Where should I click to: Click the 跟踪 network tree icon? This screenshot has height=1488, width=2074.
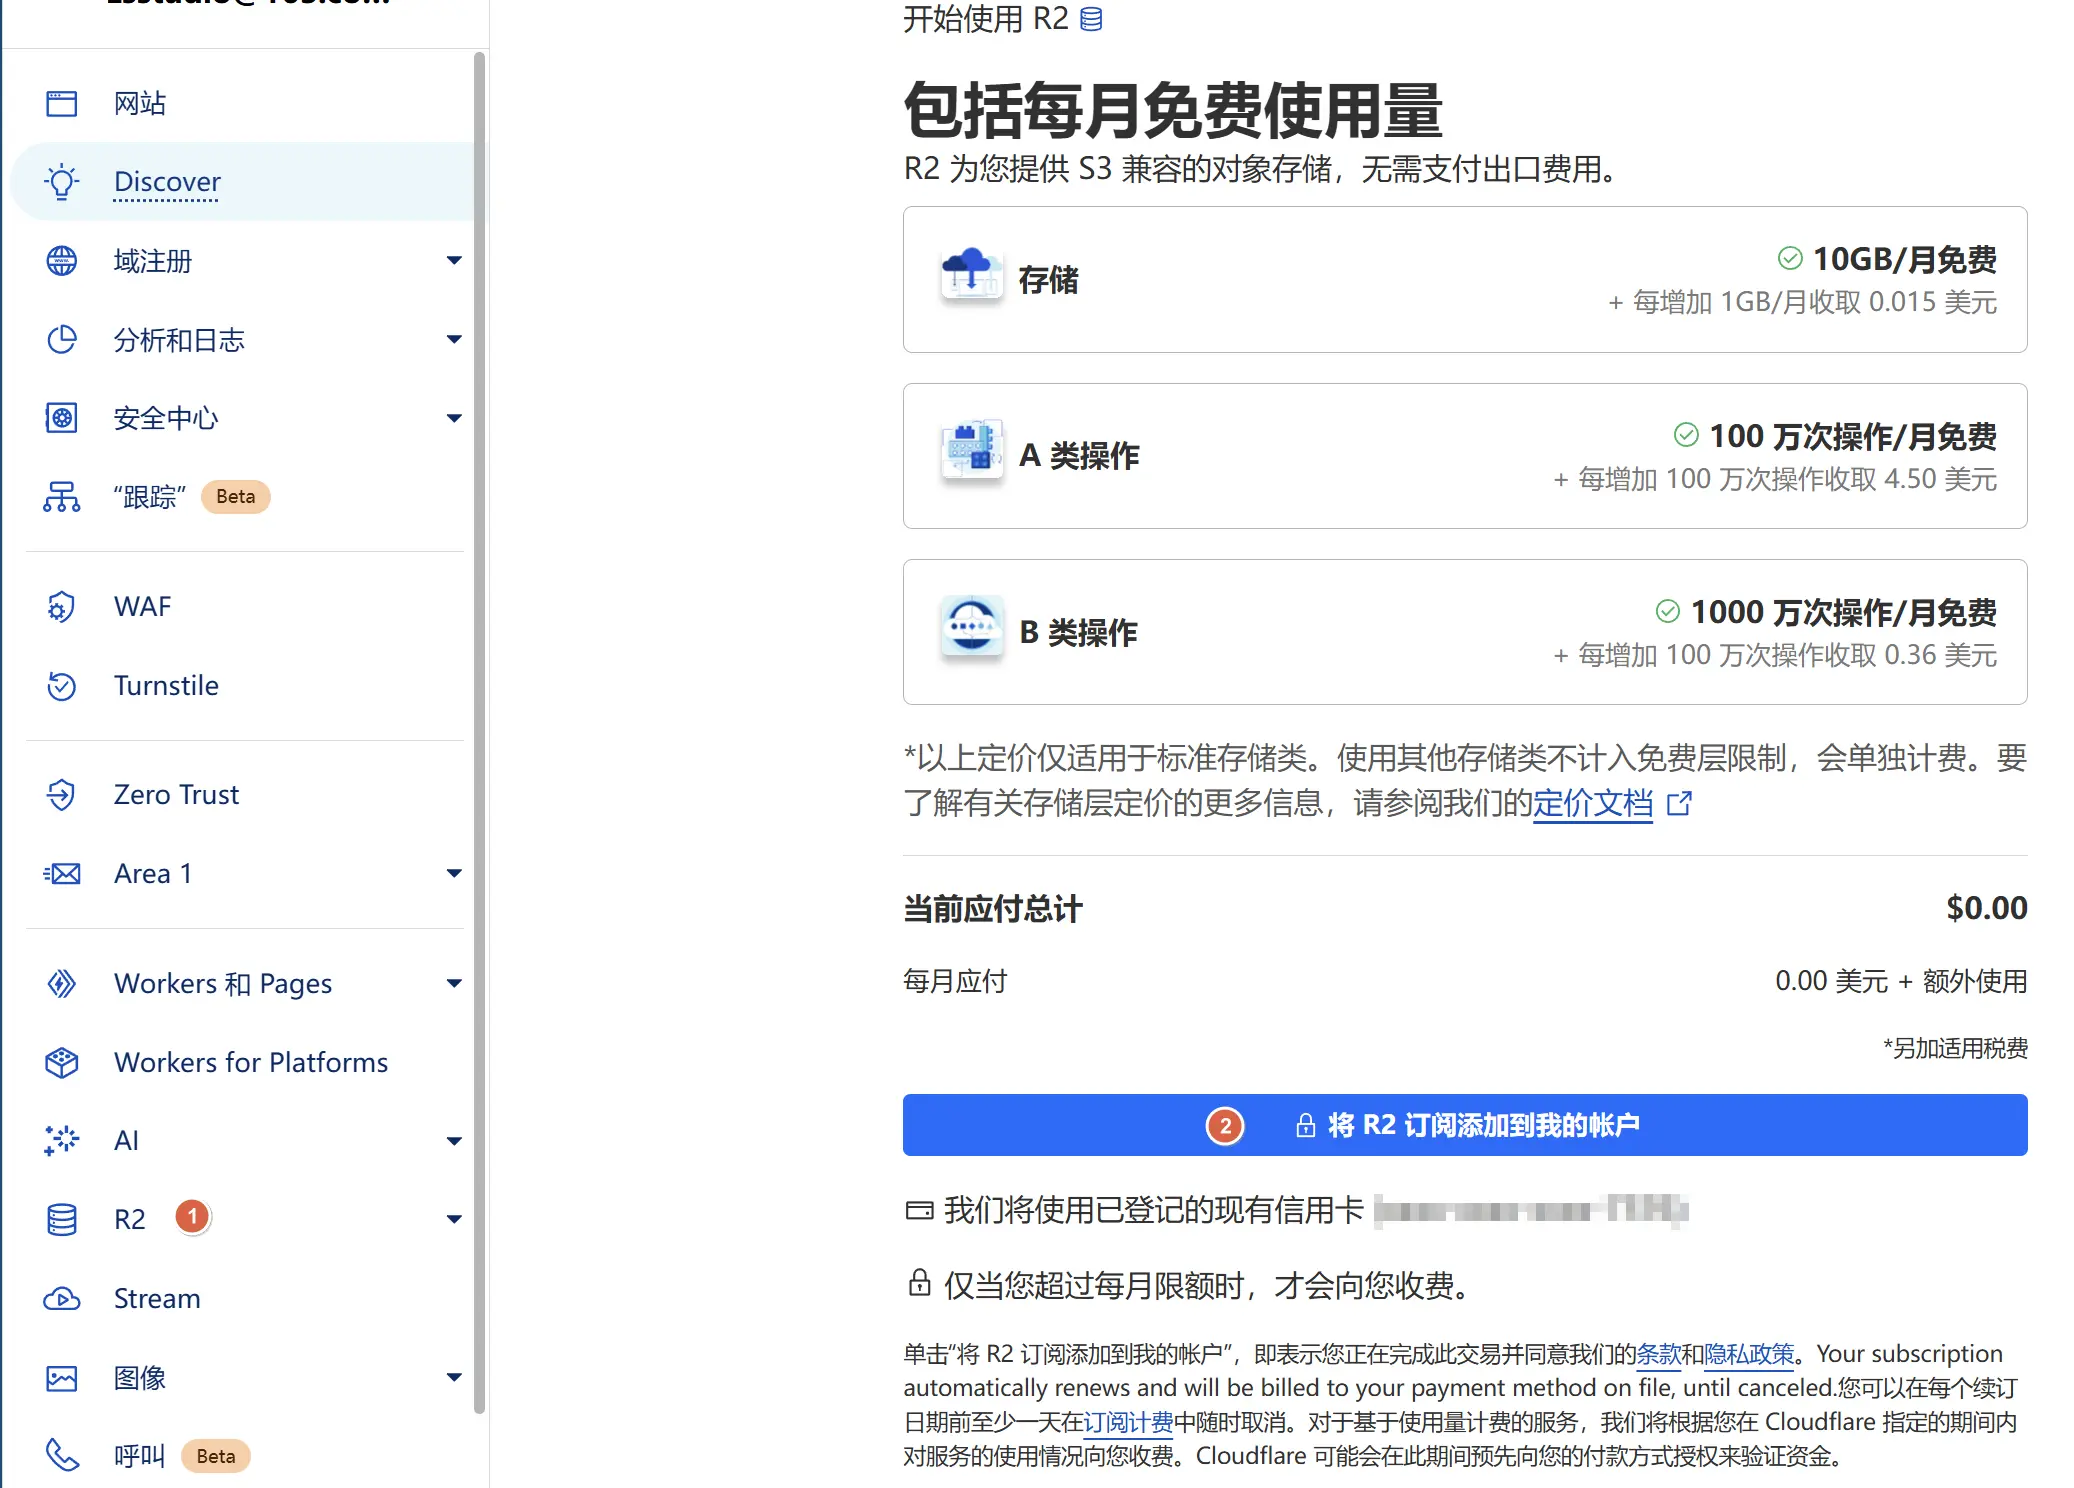point(61,497)
